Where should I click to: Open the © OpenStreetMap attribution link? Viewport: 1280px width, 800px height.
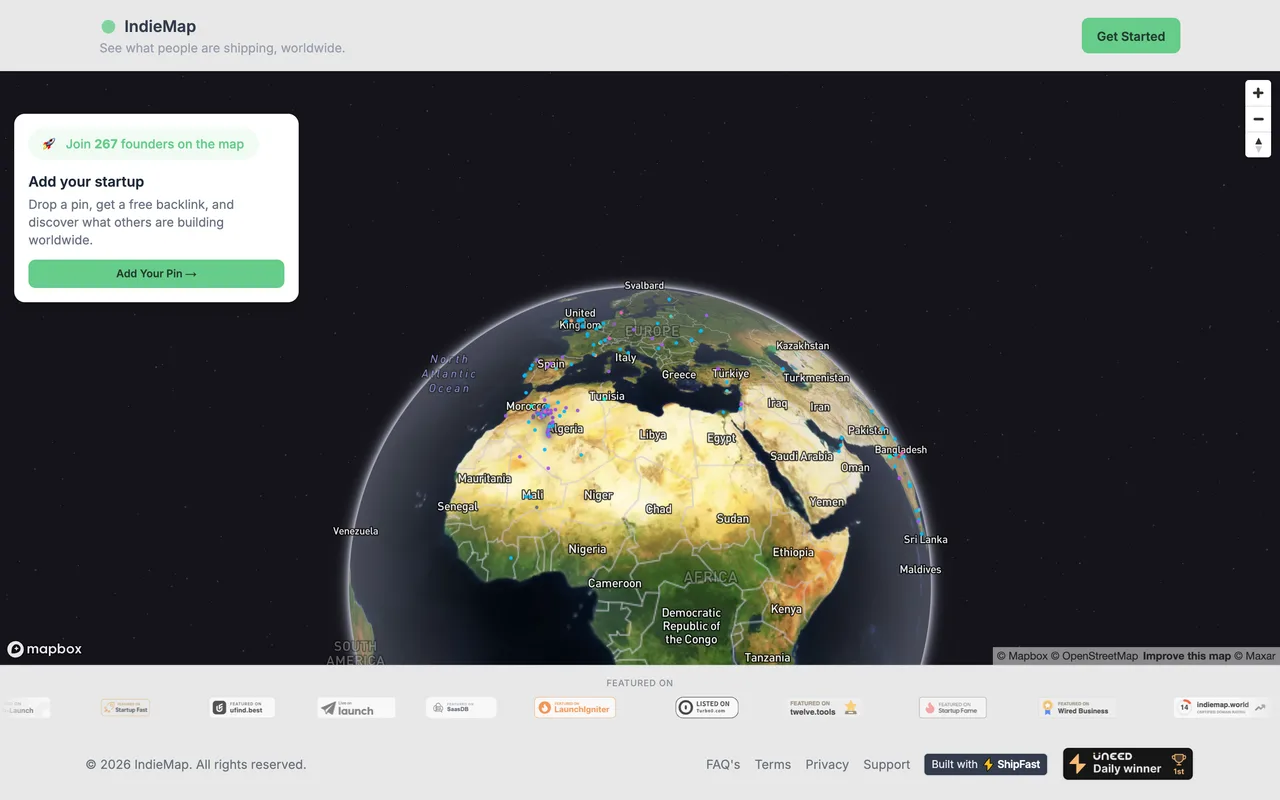point(1094,656)
